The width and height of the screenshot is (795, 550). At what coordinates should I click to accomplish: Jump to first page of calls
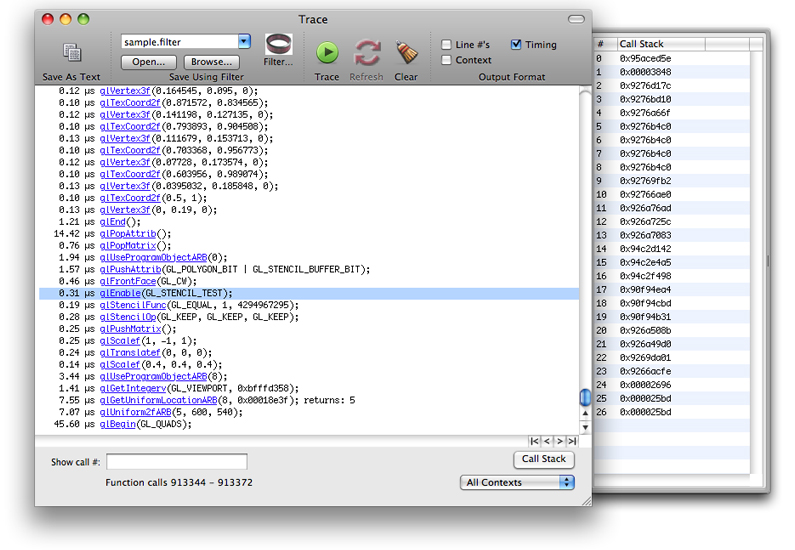click(535, 441)
